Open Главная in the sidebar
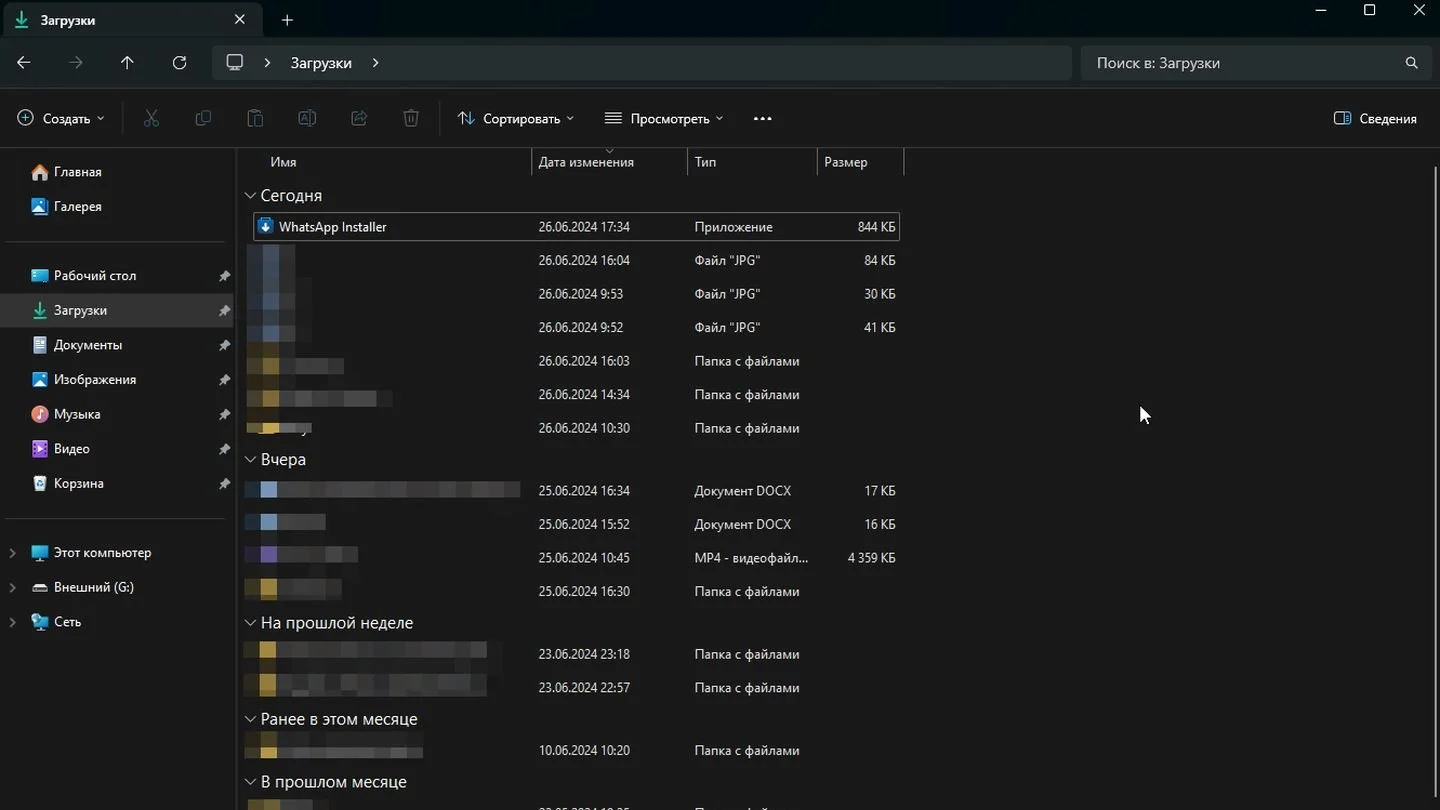The image size is (1440, 810). [77, 172]
